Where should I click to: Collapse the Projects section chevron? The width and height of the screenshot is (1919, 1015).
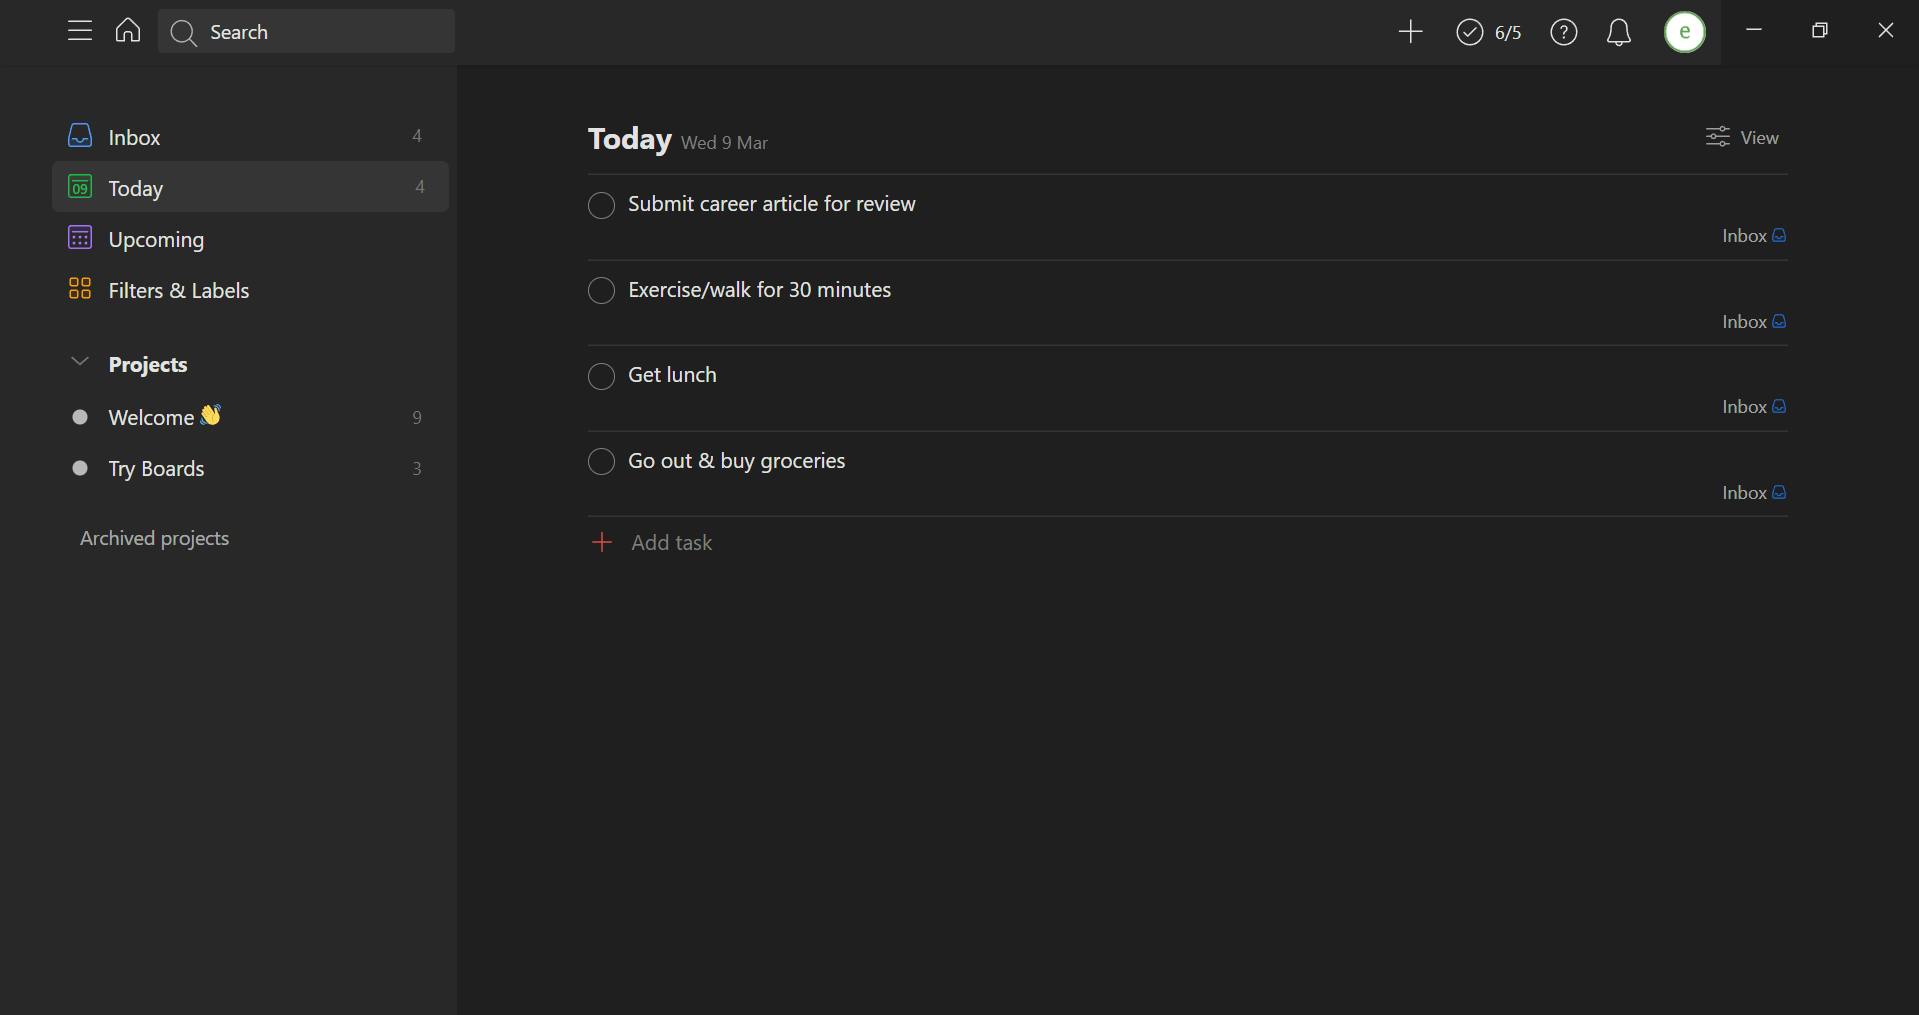click(x=80, y=362)
